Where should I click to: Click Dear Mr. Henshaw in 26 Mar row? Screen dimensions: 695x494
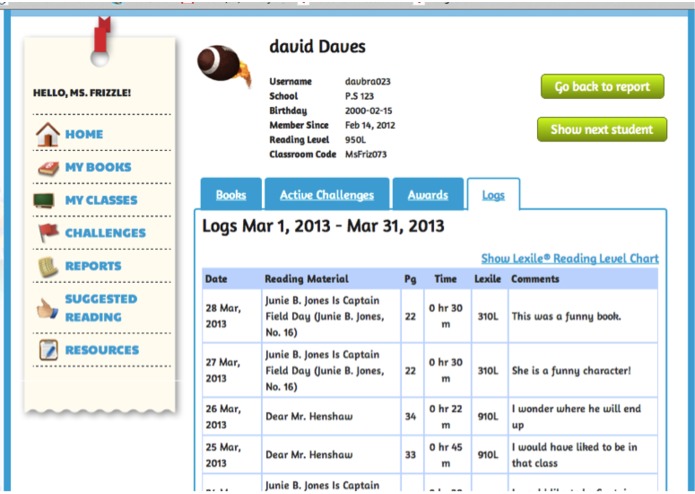(x=309, y=416)
